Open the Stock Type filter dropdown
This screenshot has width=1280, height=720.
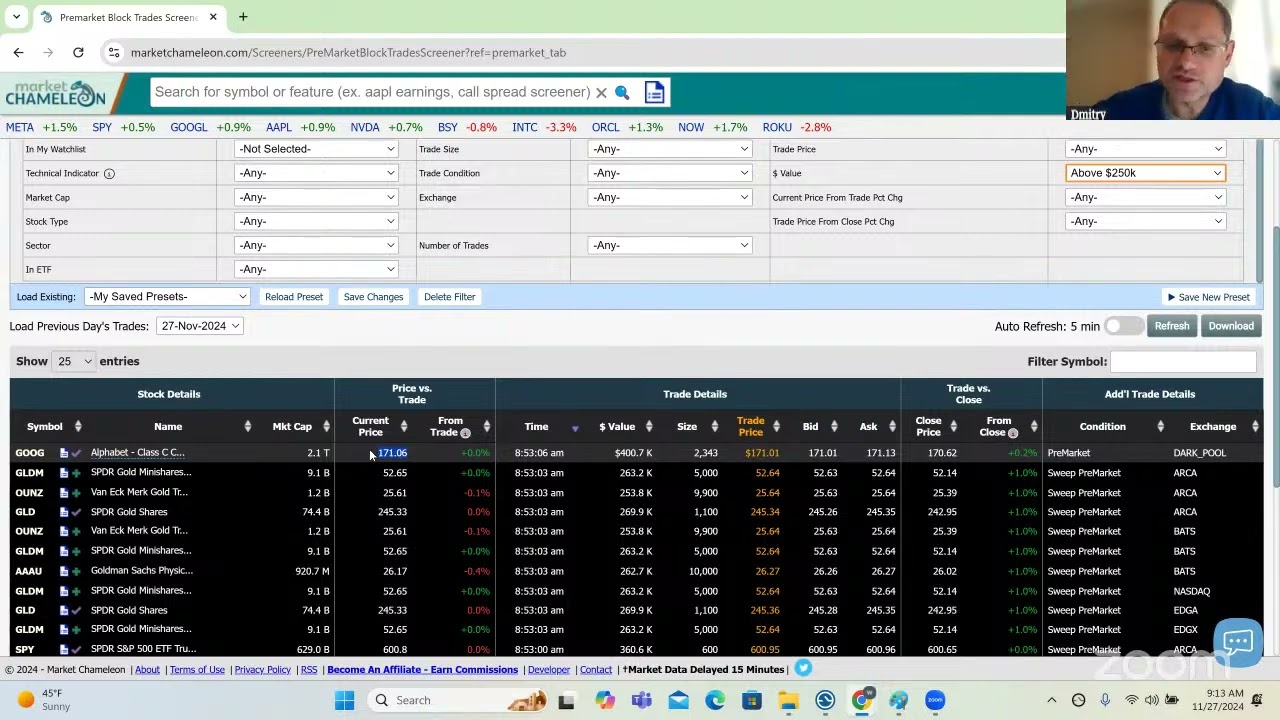316,221
